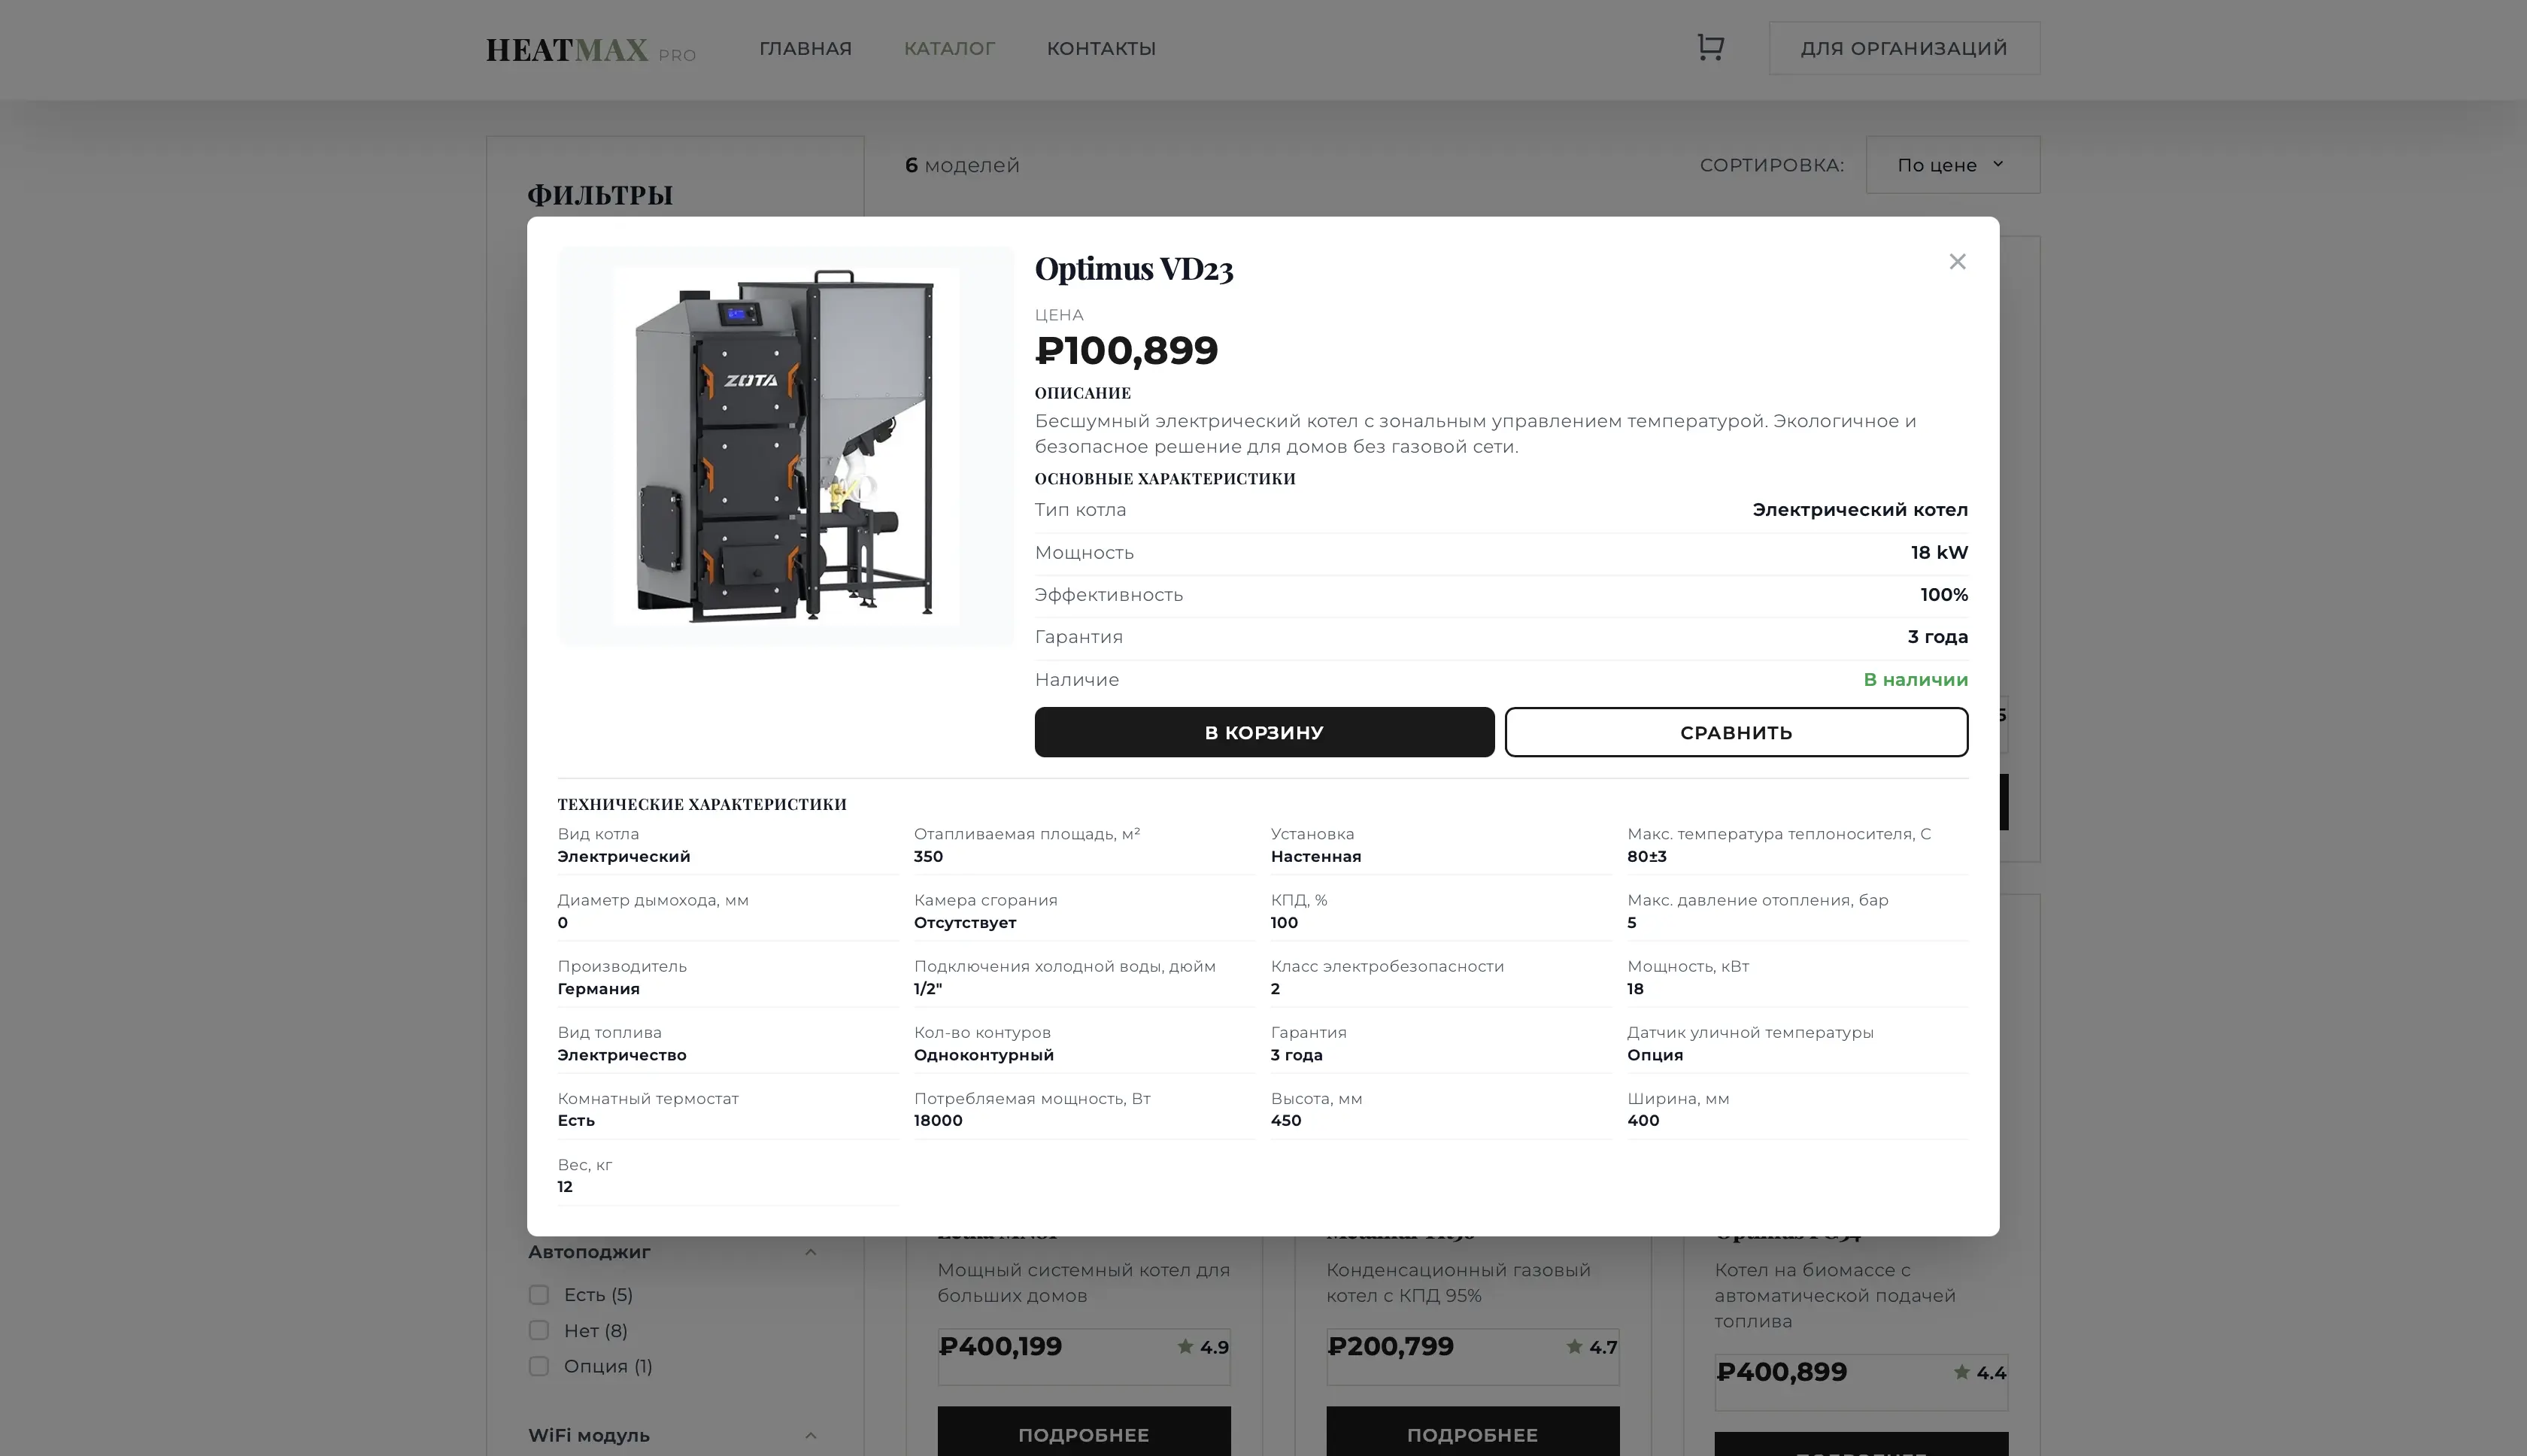Check the Автоподжиг 'Опция (1)' checkbox
The width and height of the screenshot is (2527, 1456).
coord(539,1366)
